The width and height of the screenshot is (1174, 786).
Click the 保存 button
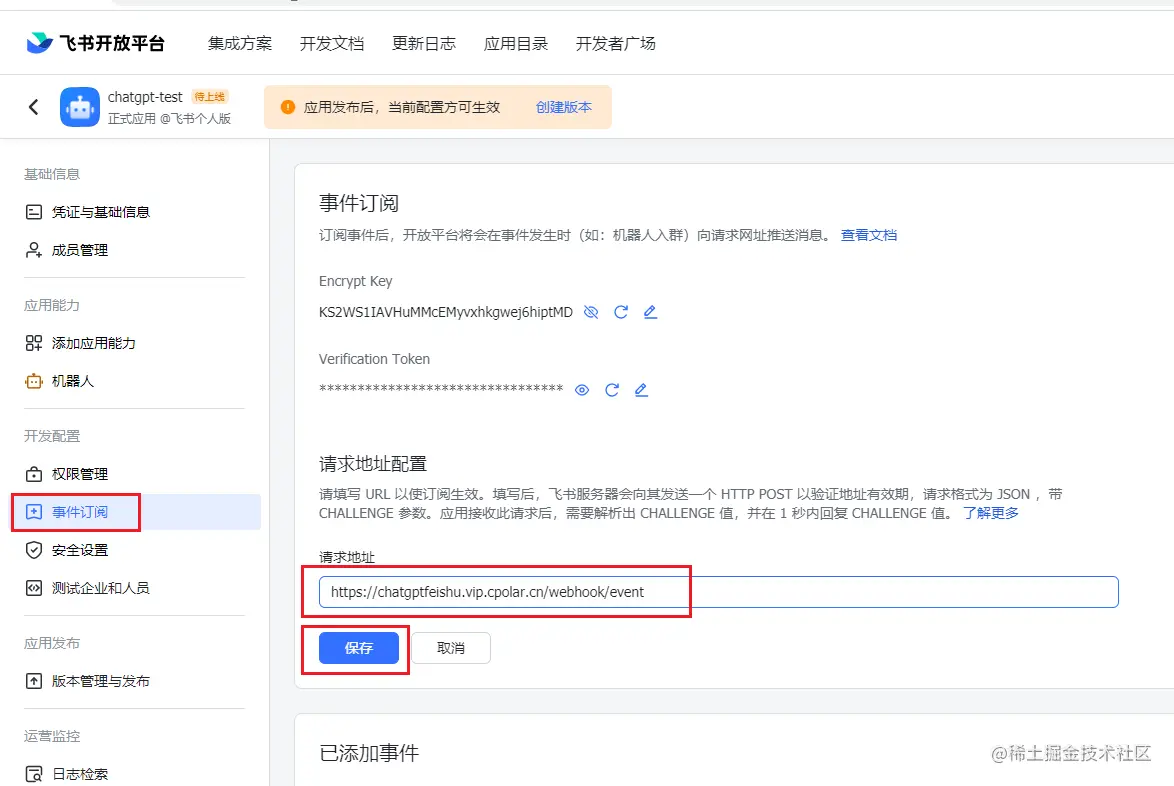(359, 648)
